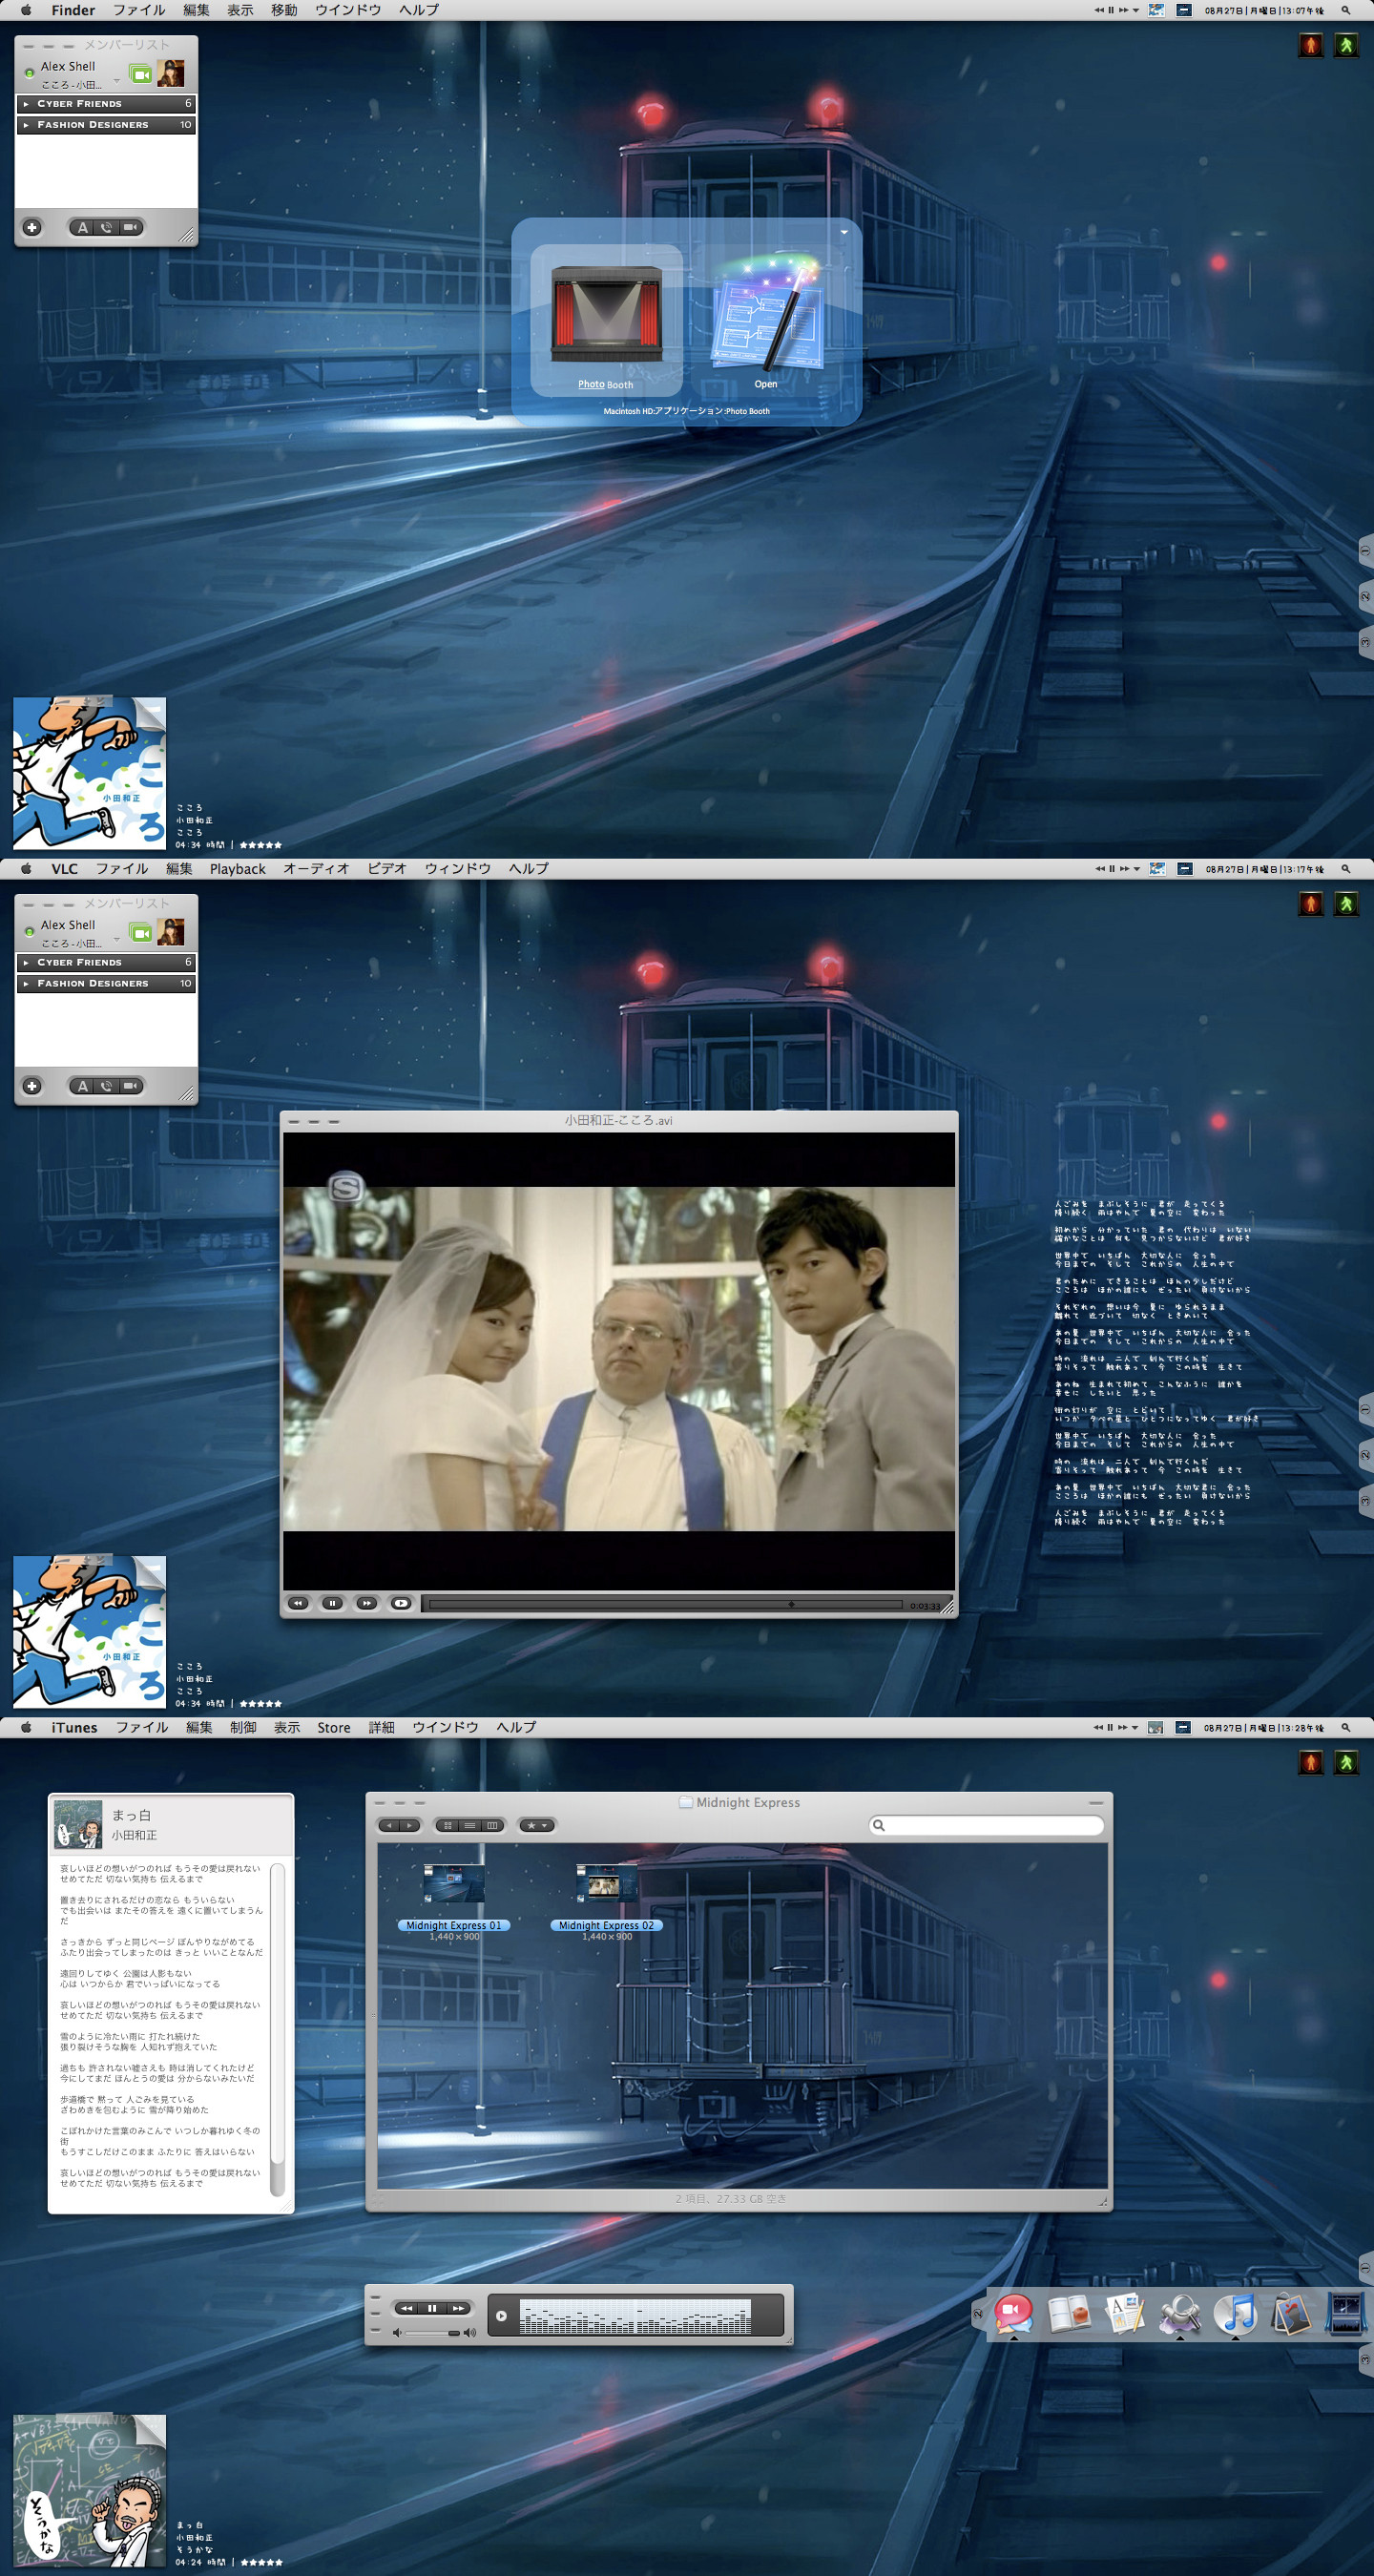Skip to next track in iTunes mini player
1374x2576 pixels.
click(458, 2308)
